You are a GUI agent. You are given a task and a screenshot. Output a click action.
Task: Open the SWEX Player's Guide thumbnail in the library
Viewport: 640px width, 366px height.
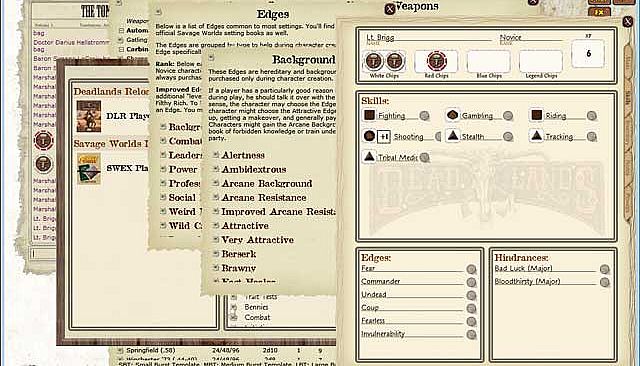pyautogui.click(x=89, y=169)
